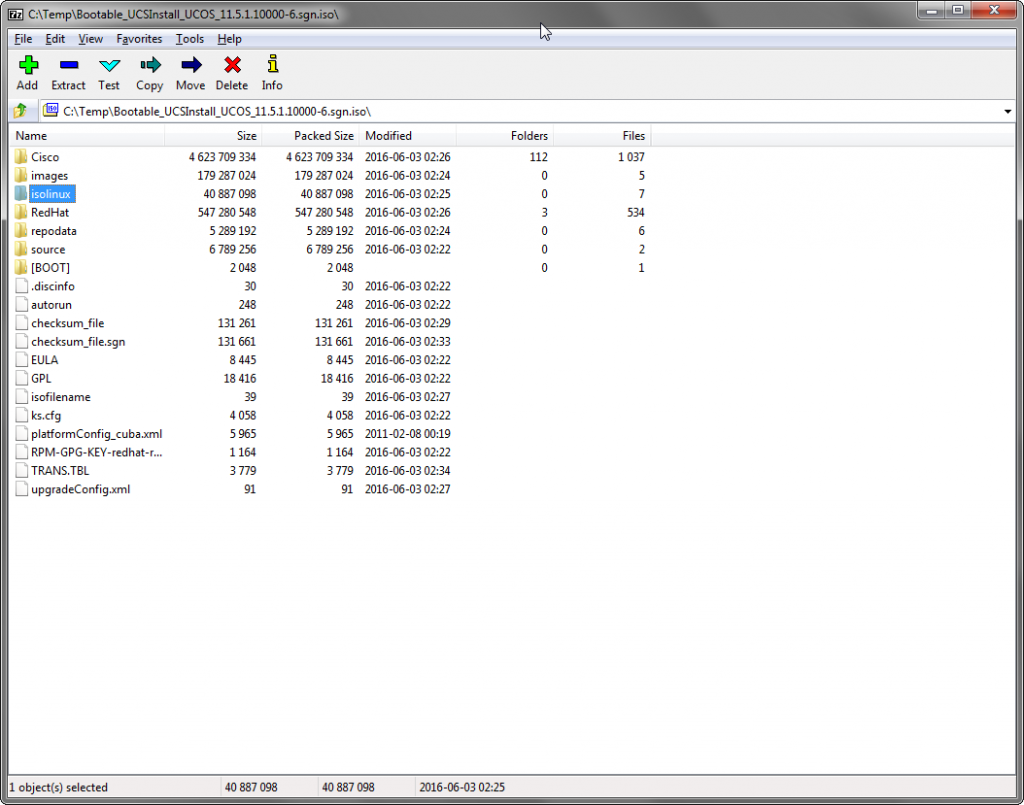Screen dimensions: 1024x805
Task: Open the Favorites menu
Action: pos(139,39)
